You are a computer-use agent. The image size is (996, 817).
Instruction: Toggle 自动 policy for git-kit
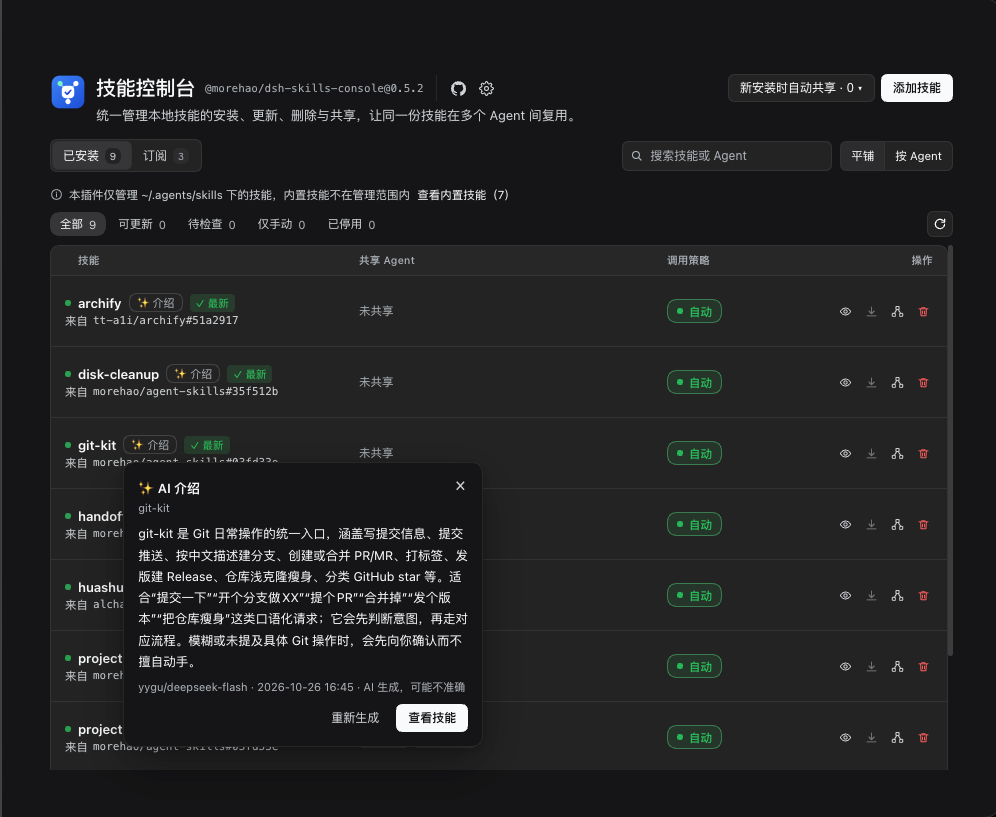[694, 454]
